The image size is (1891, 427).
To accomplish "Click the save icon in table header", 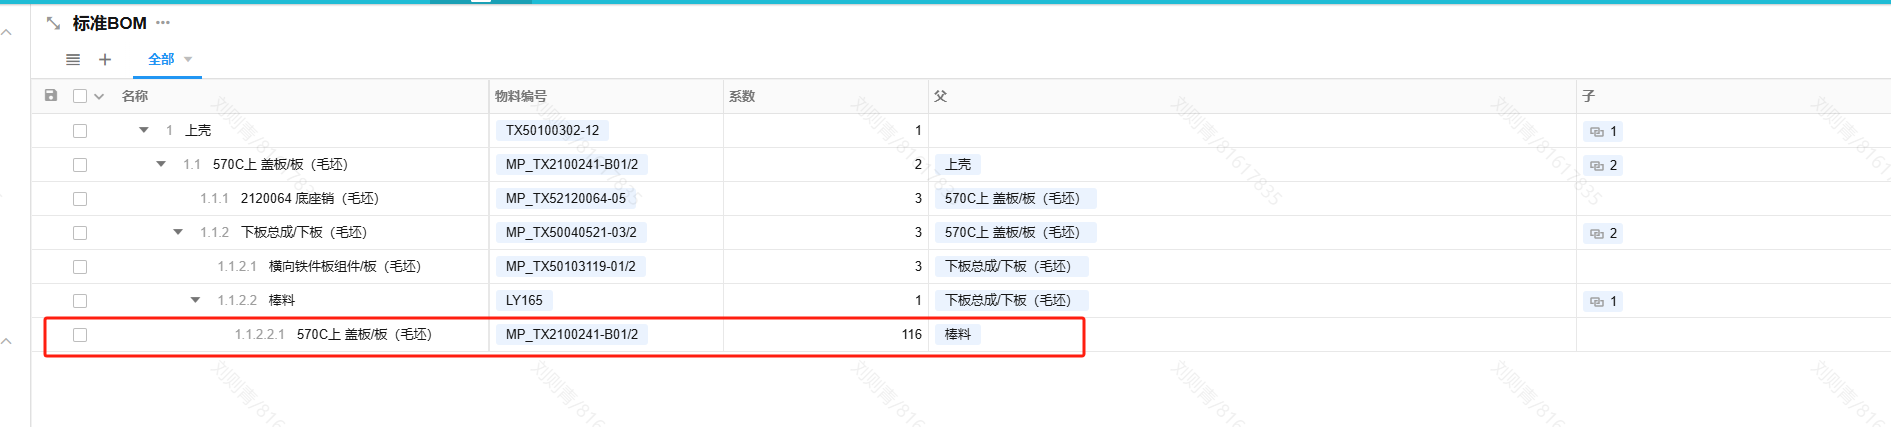I will point(51,96).
